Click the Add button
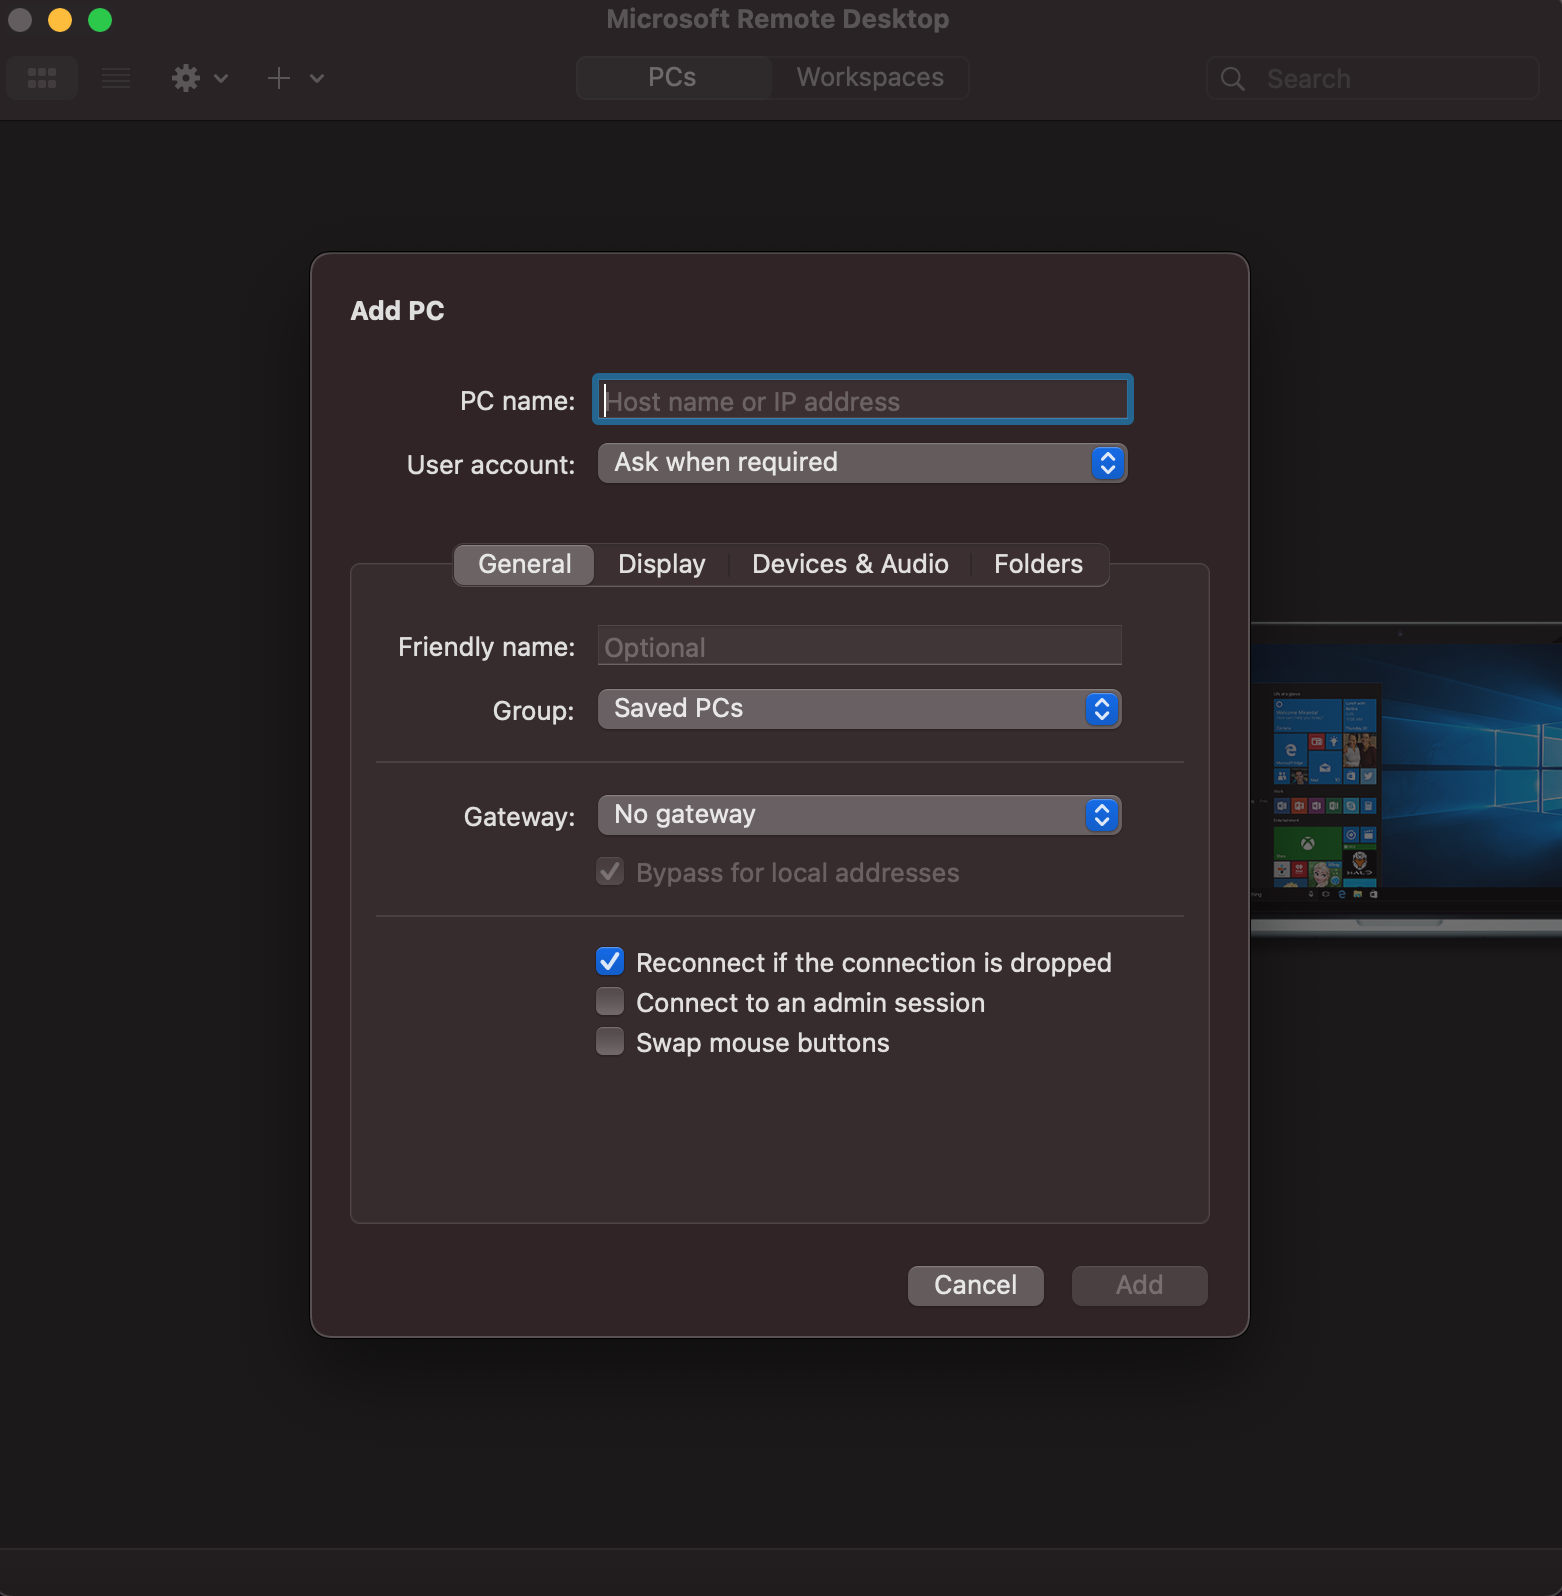 tap(1140, 1286)
